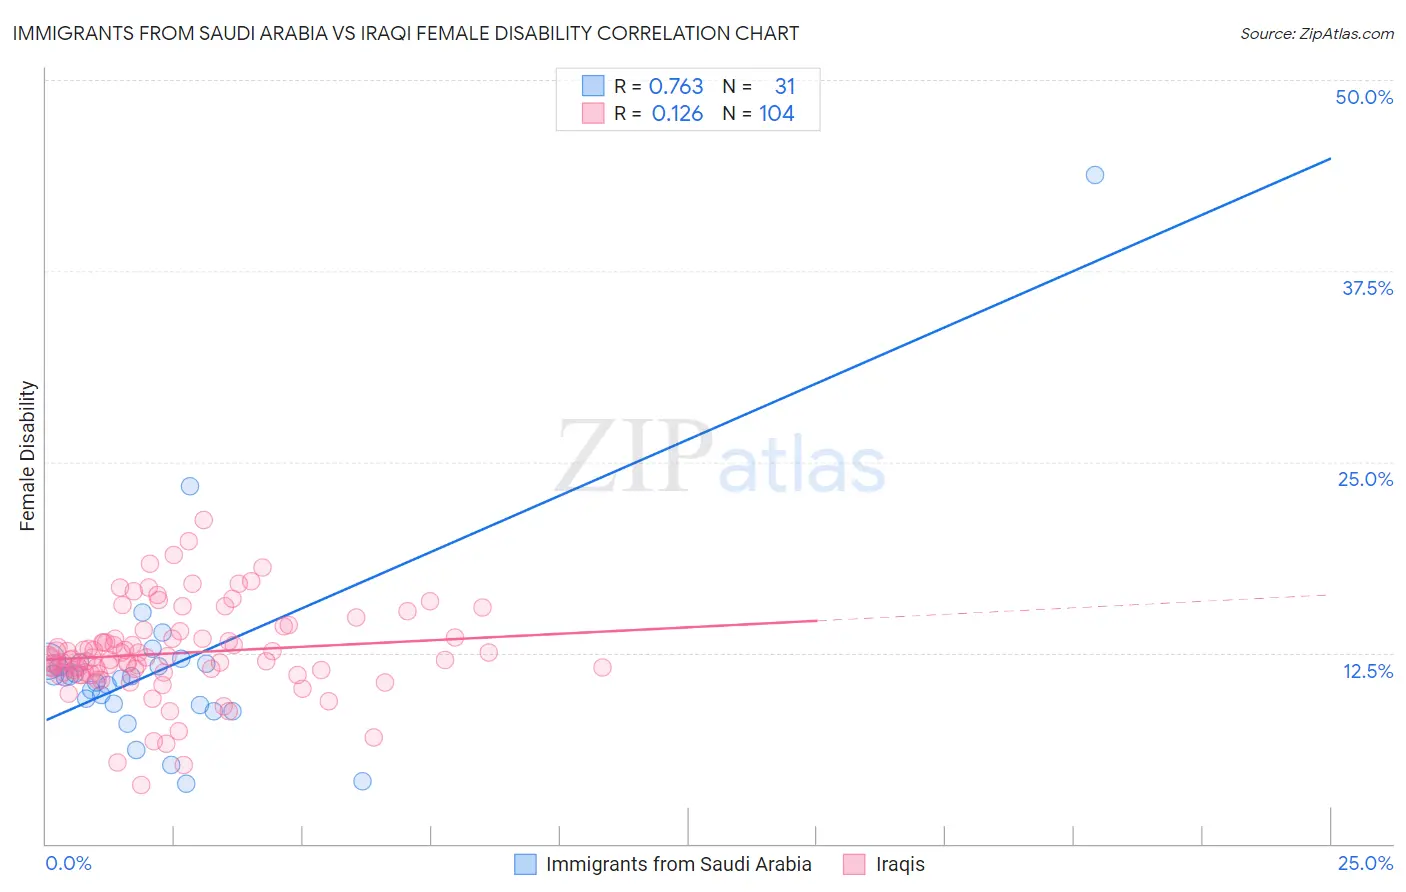Click the 0.126 correlation value

point(677,113)
